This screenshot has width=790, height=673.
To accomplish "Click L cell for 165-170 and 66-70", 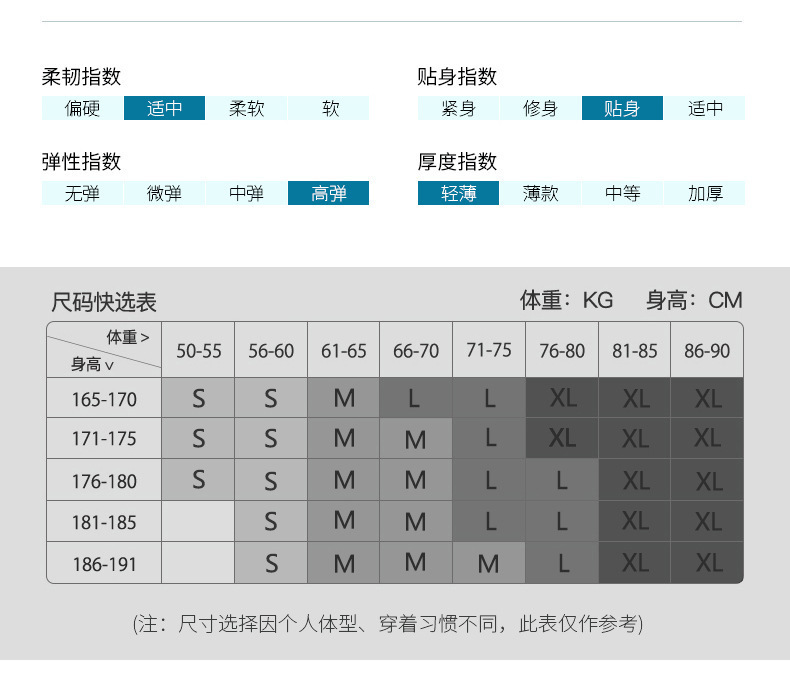I will coord(416,398).
